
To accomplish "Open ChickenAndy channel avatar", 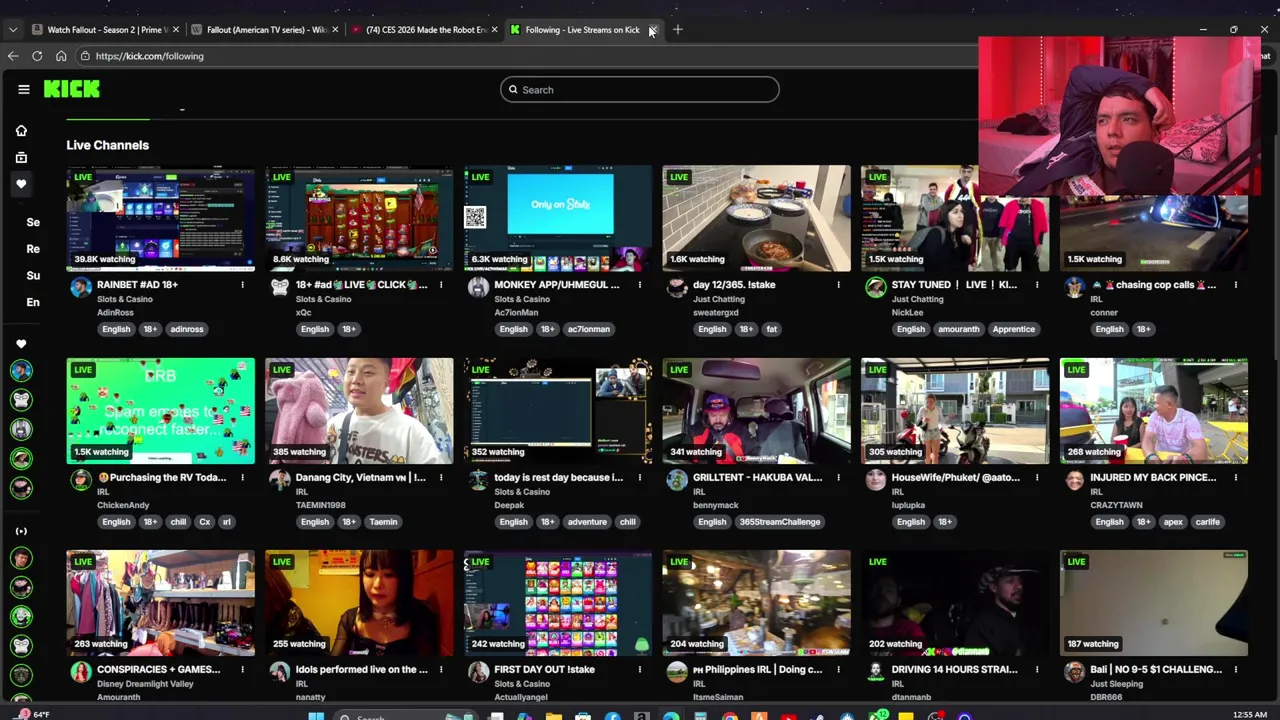I will [x=81, y=481].
